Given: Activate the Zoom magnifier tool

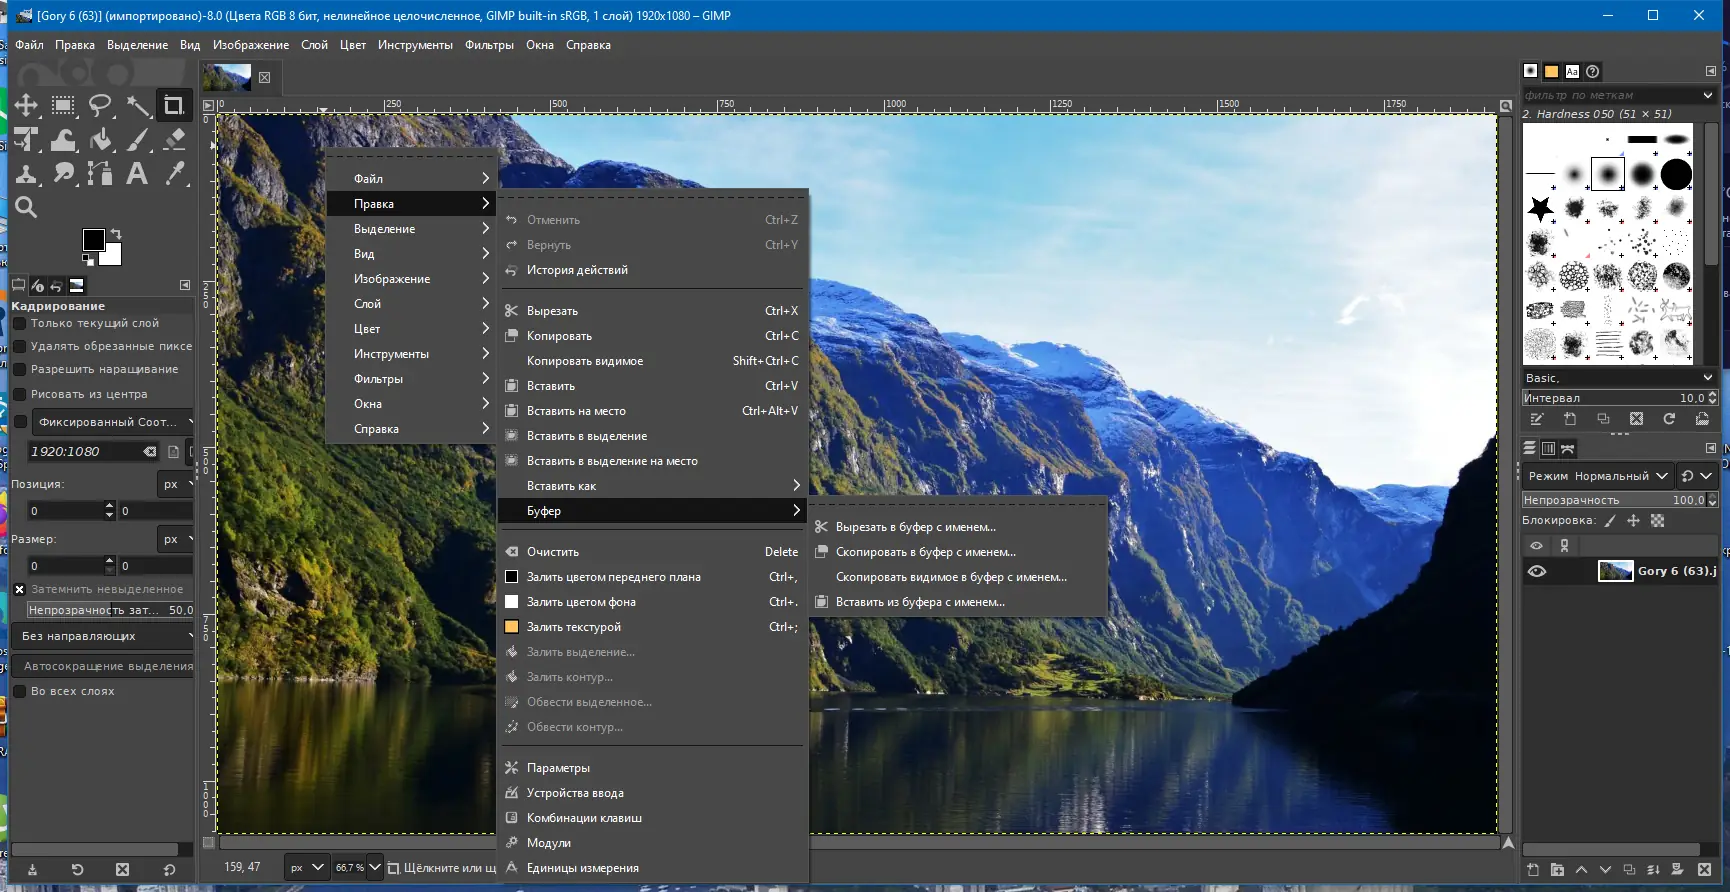Looking at the screenshot, I should pos(26,207).
